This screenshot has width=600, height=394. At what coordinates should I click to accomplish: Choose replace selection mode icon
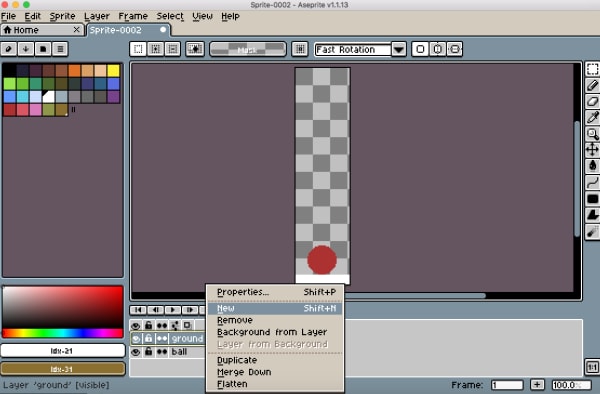(x=138, y=49)
